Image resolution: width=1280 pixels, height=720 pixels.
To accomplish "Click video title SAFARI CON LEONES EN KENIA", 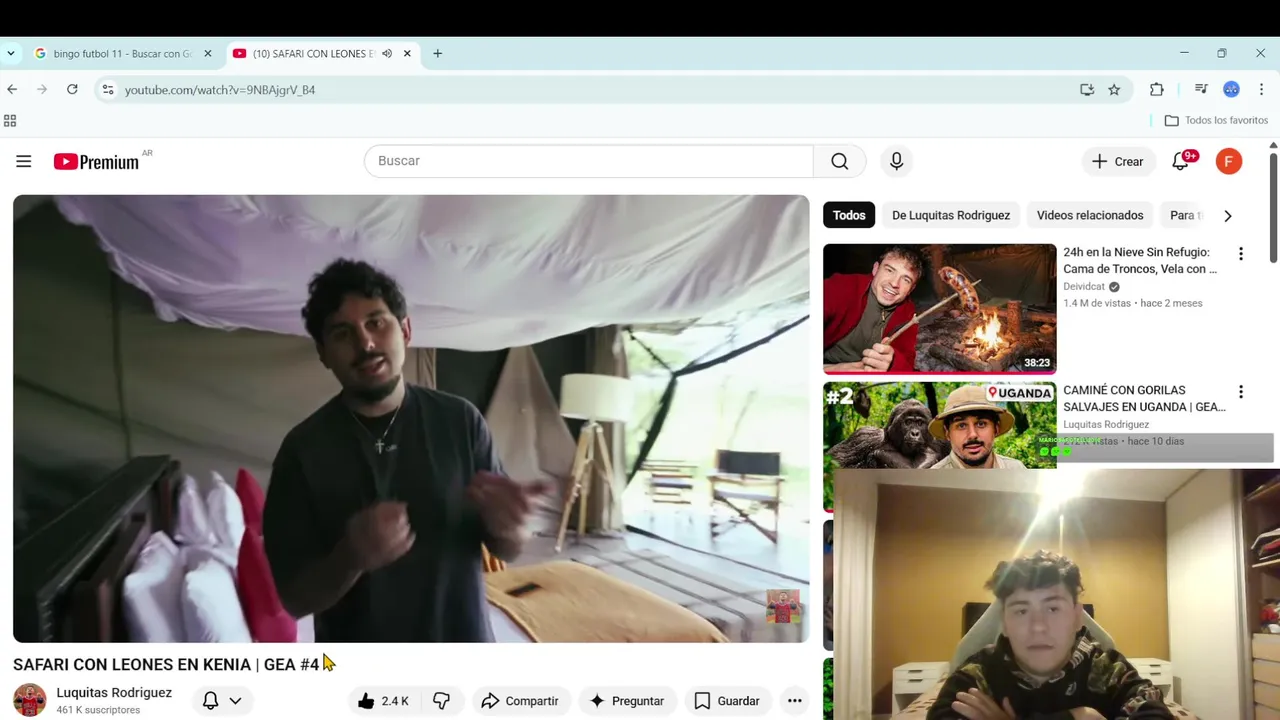I will pos(166,664).
